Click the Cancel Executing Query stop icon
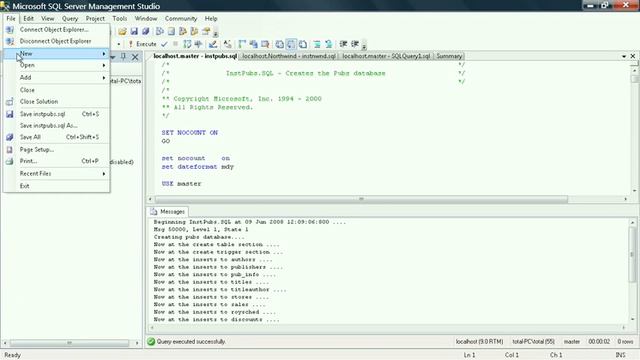This screenshot has height=360, width=640. point(176,44)
